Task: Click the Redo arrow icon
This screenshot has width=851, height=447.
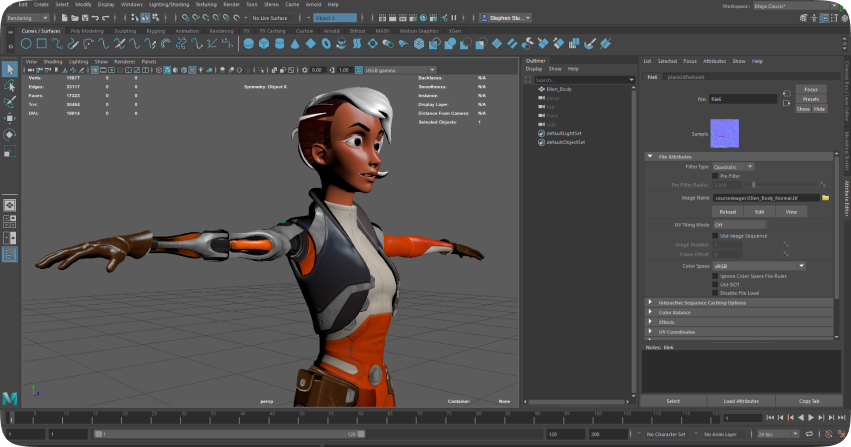Action: [x=105, y=18]
